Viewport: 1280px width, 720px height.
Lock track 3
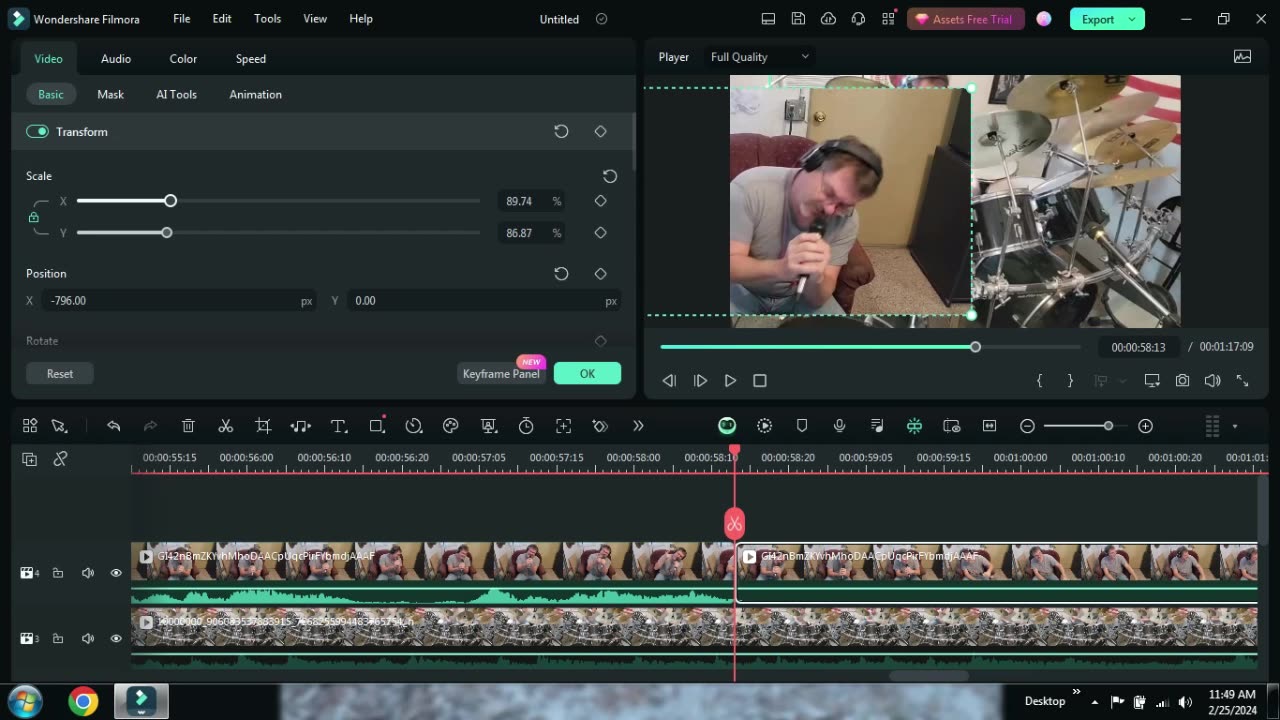(x=58, y=638)
